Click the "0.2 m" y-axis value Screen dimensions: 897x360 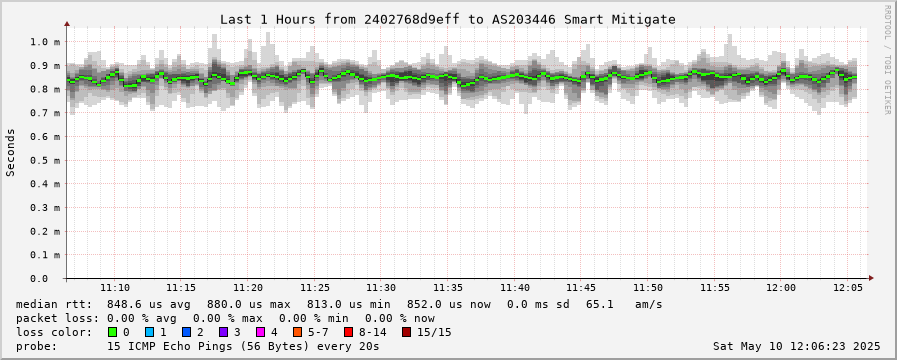45,231
